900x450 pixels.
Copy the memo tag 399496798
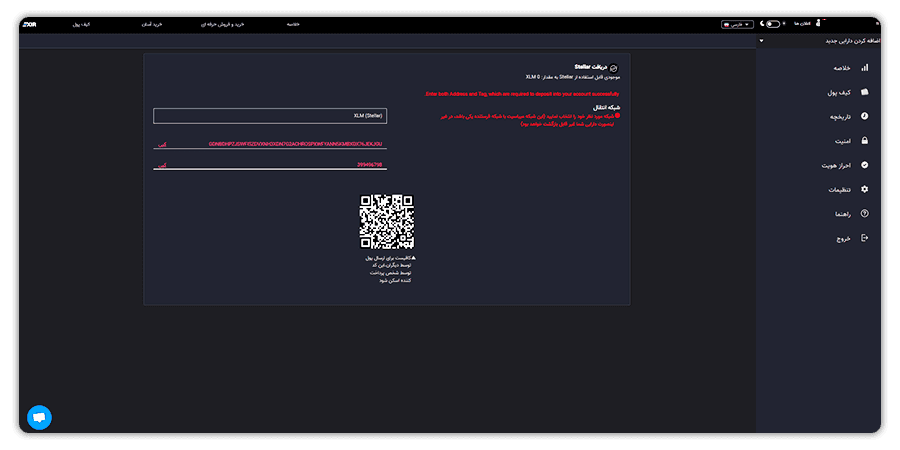tap(162, 165)
